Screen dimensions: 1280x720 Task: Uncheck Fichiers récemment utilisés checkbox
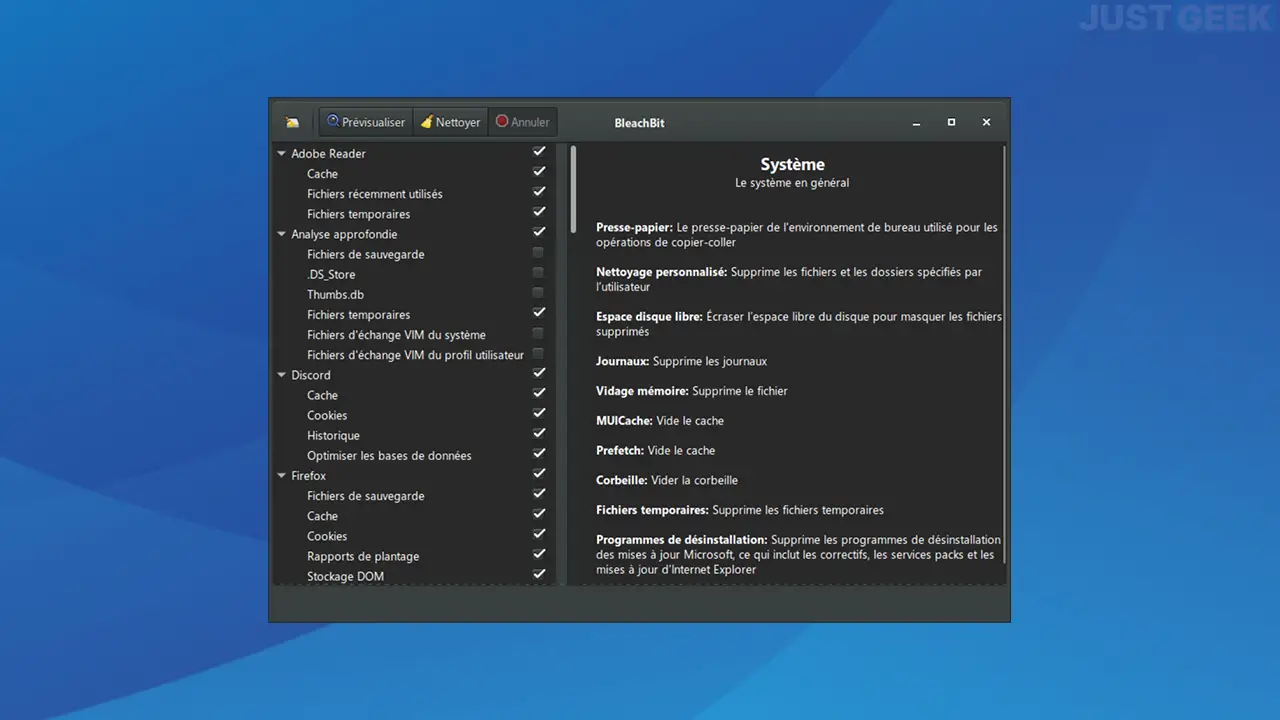pyautogui.click(x=539, y=192)
